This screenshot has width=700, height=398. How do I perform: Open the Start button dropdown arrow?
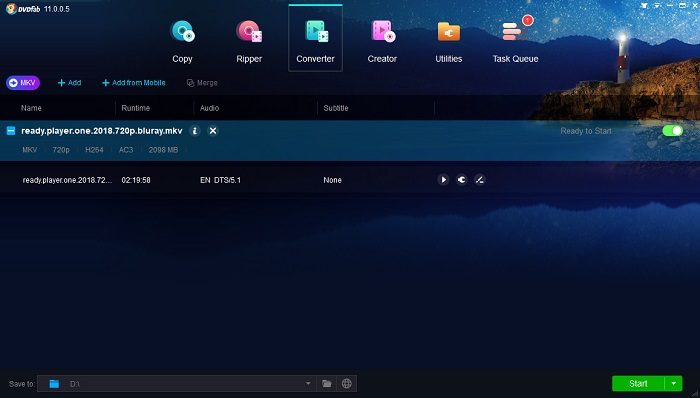point(674,384)
